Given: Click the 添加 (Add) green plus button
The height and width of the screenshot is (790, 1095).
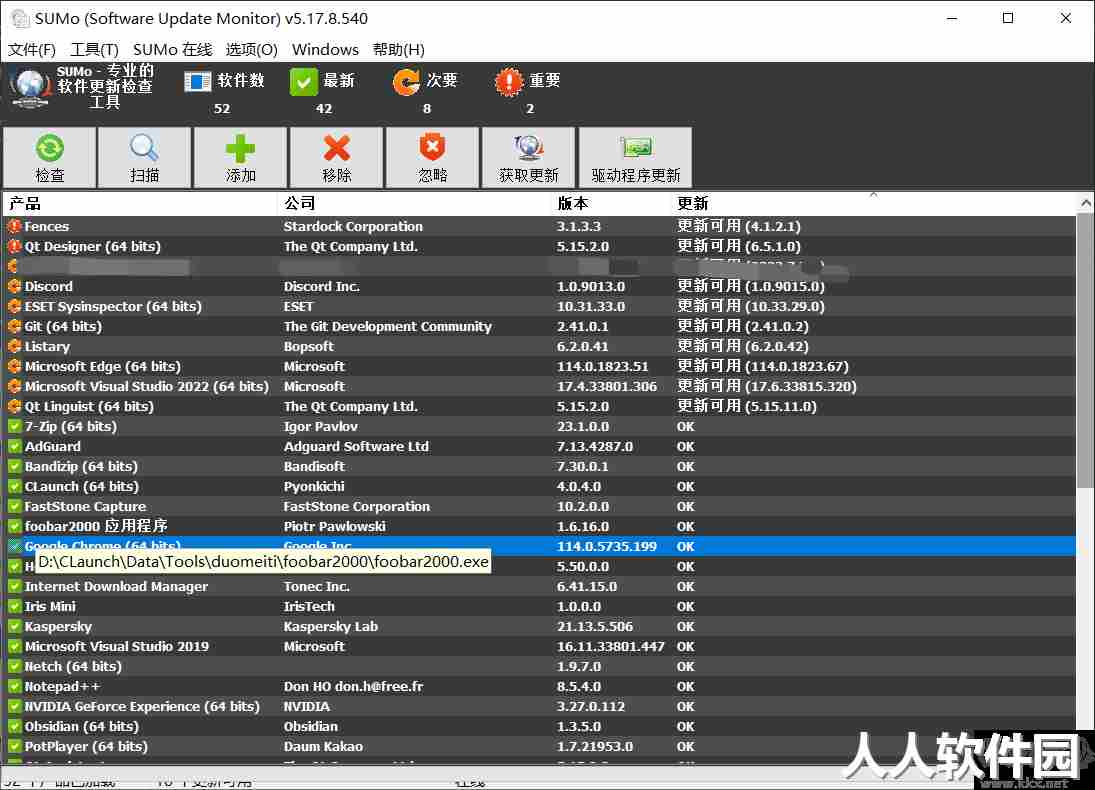Looking at the screenshot, I should [x=240, y=158].
